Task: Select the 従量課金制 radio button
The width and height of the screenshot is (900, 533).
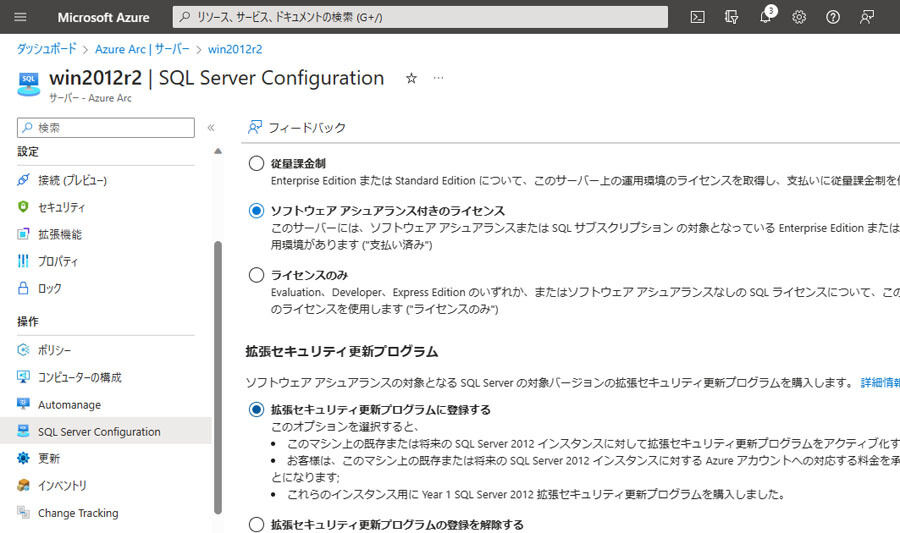Action: pyautogui.click(x=256, y=164)
